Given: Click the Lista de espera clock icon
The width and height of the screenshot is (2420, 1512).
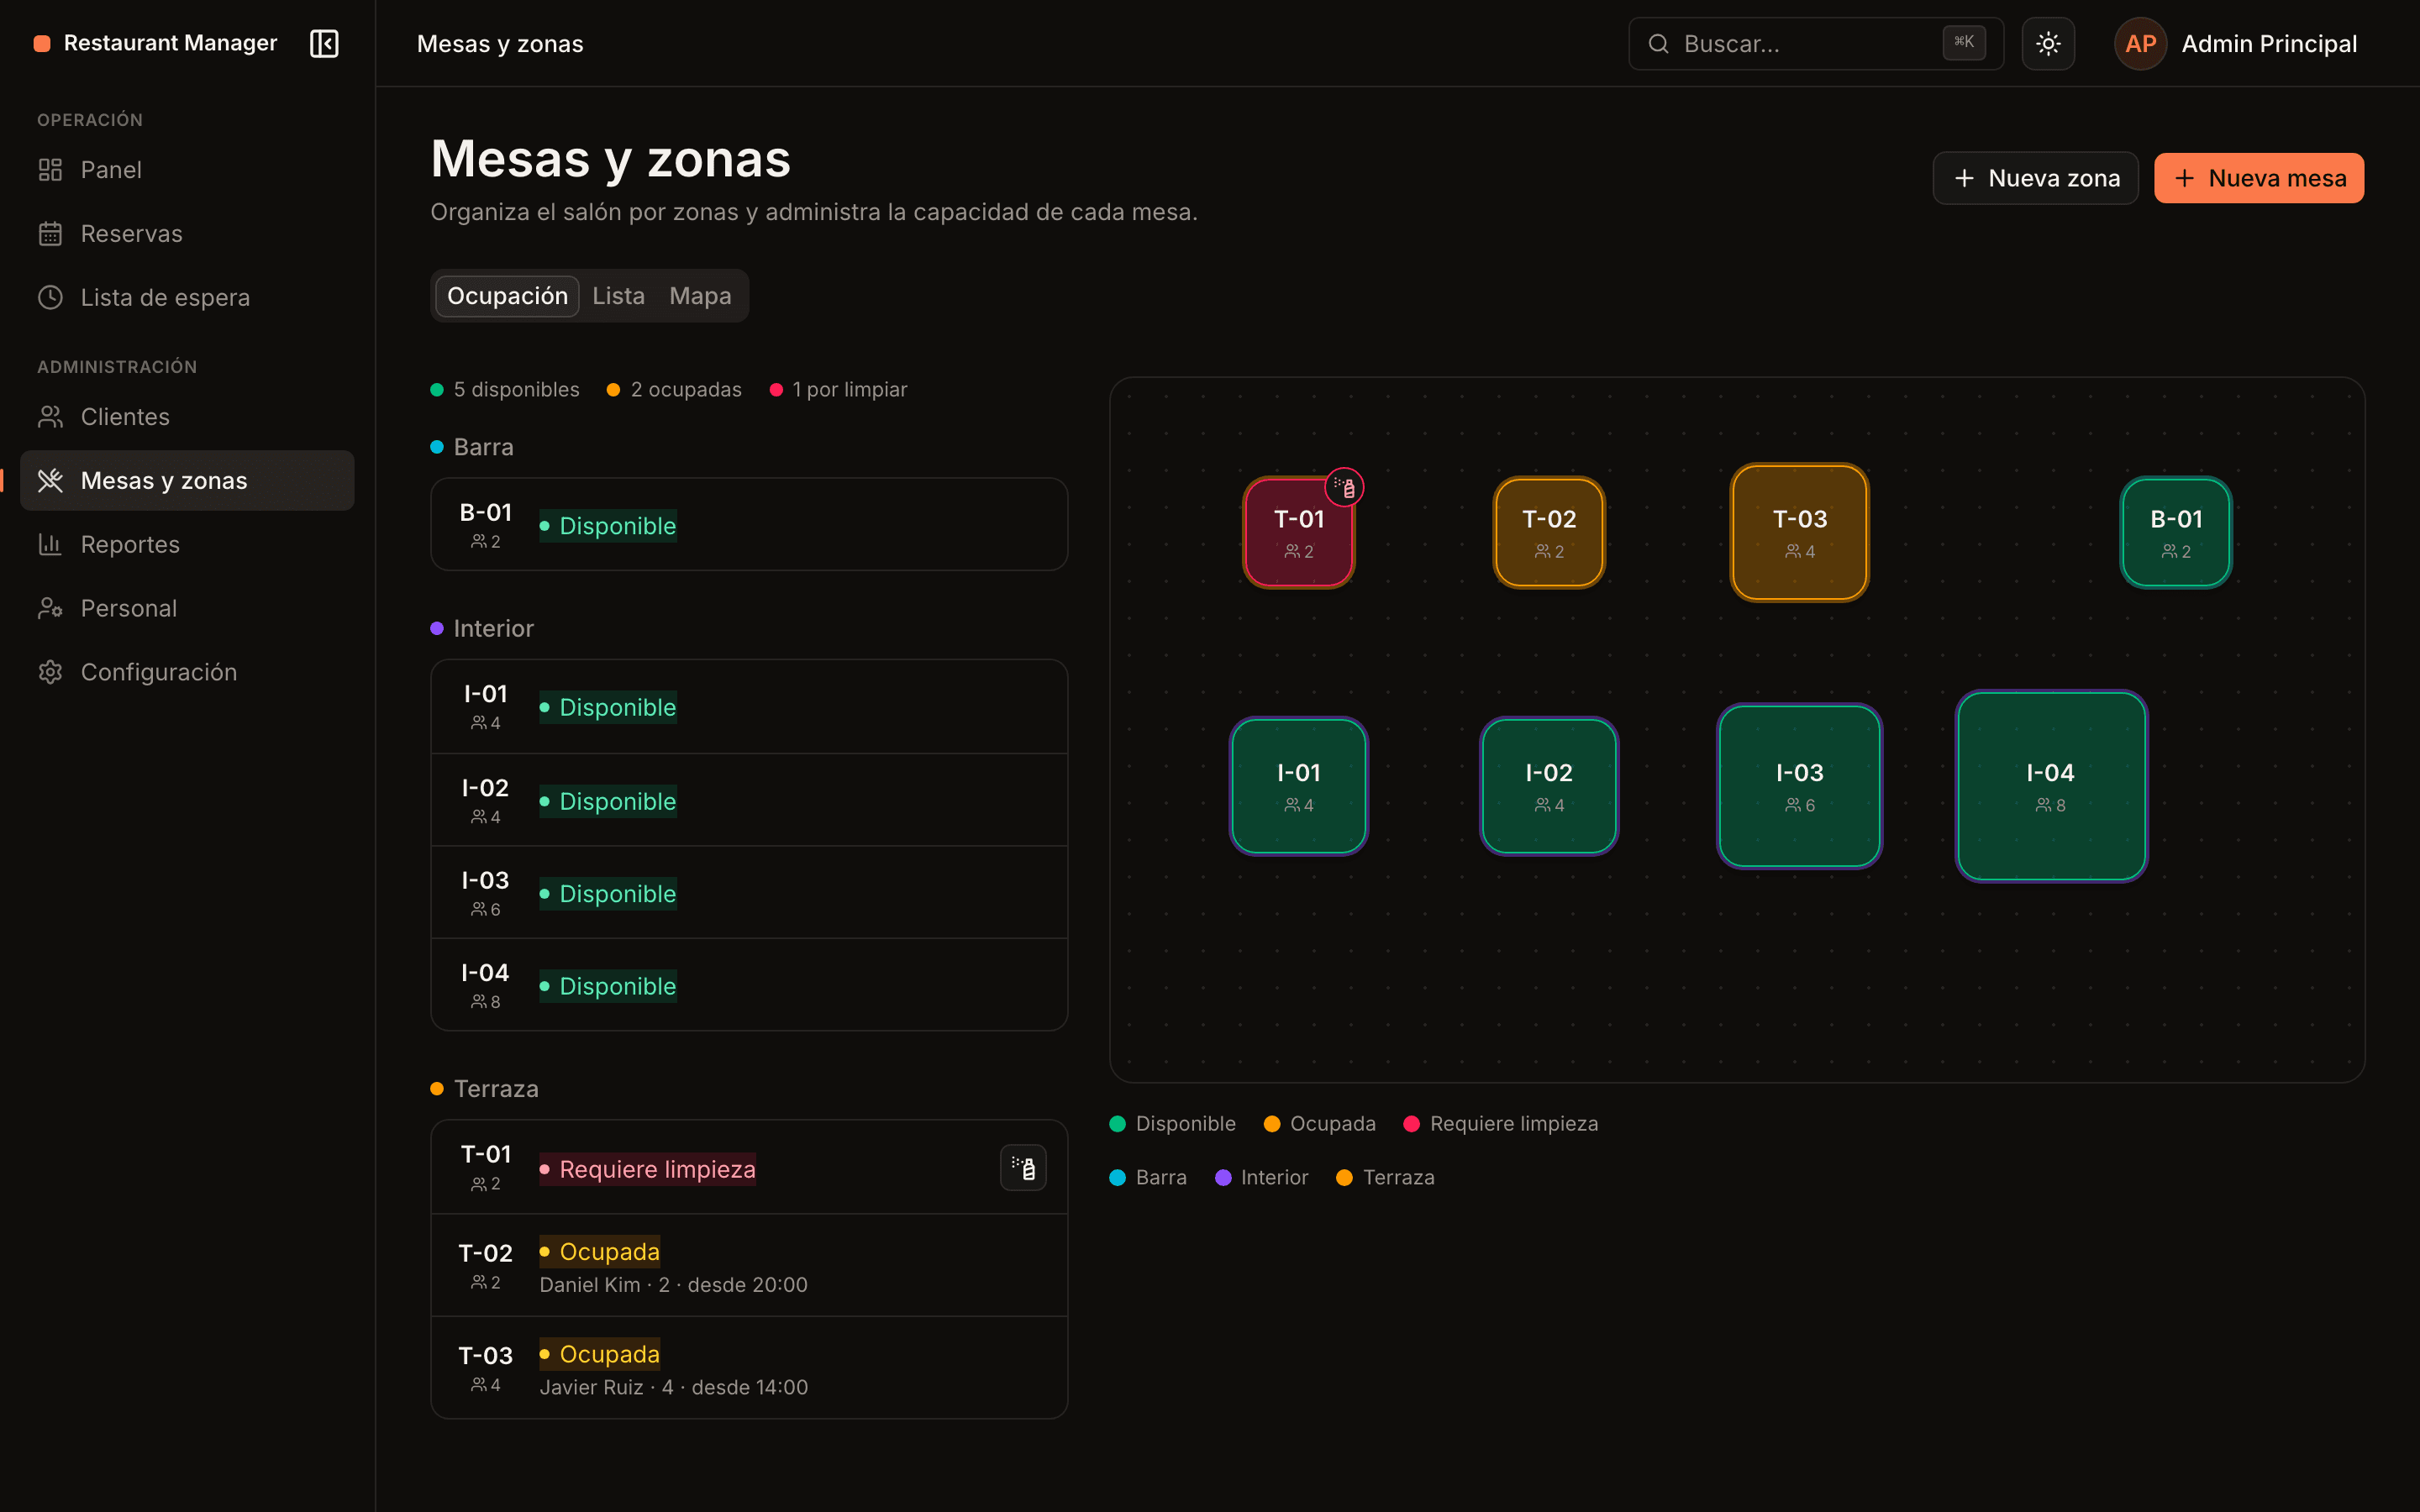Looking at the screenshot, I should [x=50, y=298].
